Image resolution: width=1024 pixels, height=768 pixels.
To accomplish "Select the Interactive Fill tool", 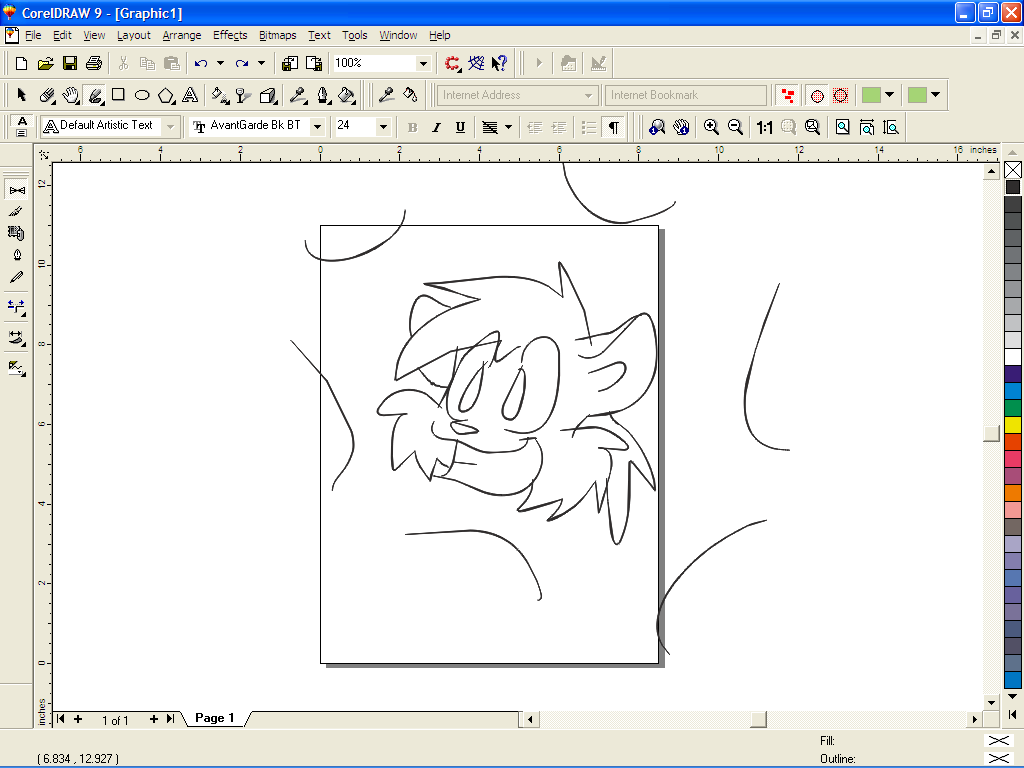I will coord(220,95).
